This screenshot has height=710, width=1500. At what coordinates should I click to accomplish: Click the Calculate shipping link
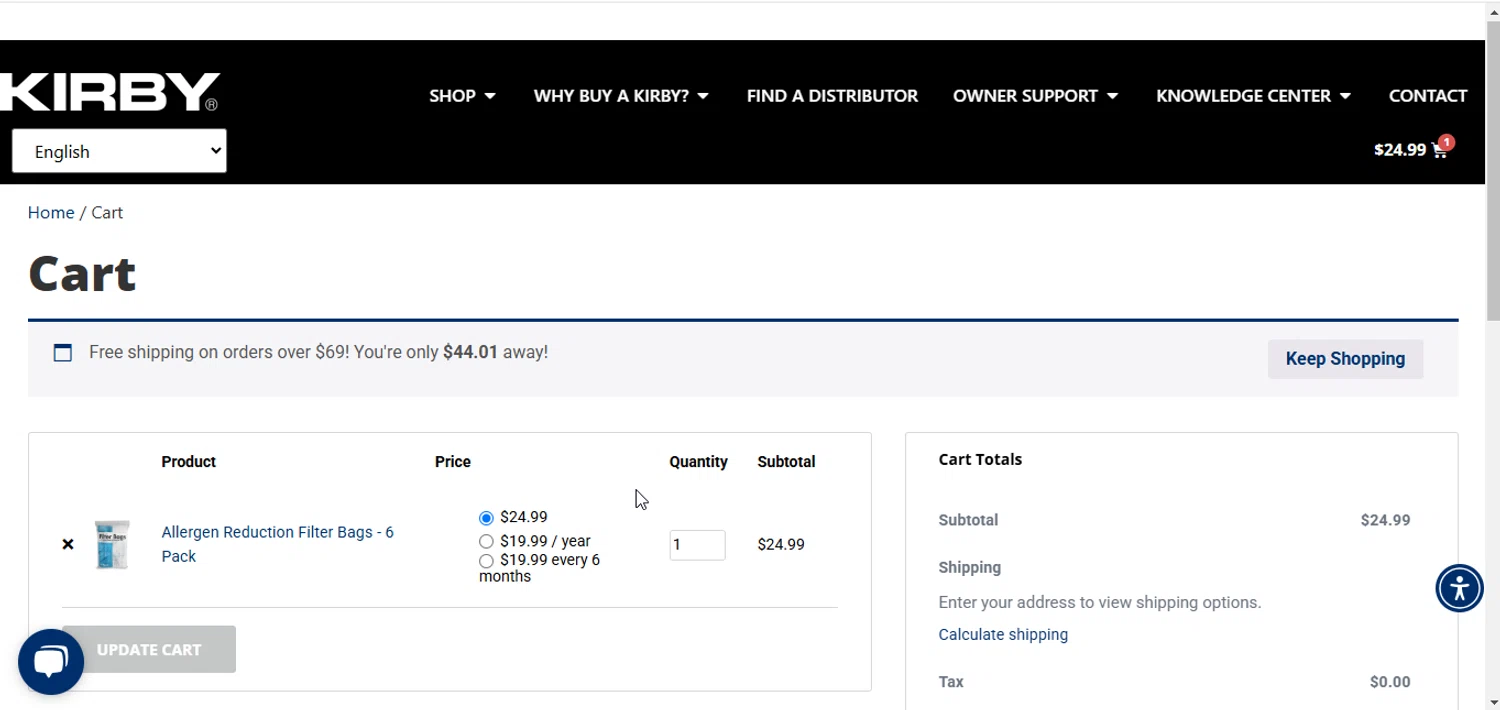(1003, 634)
